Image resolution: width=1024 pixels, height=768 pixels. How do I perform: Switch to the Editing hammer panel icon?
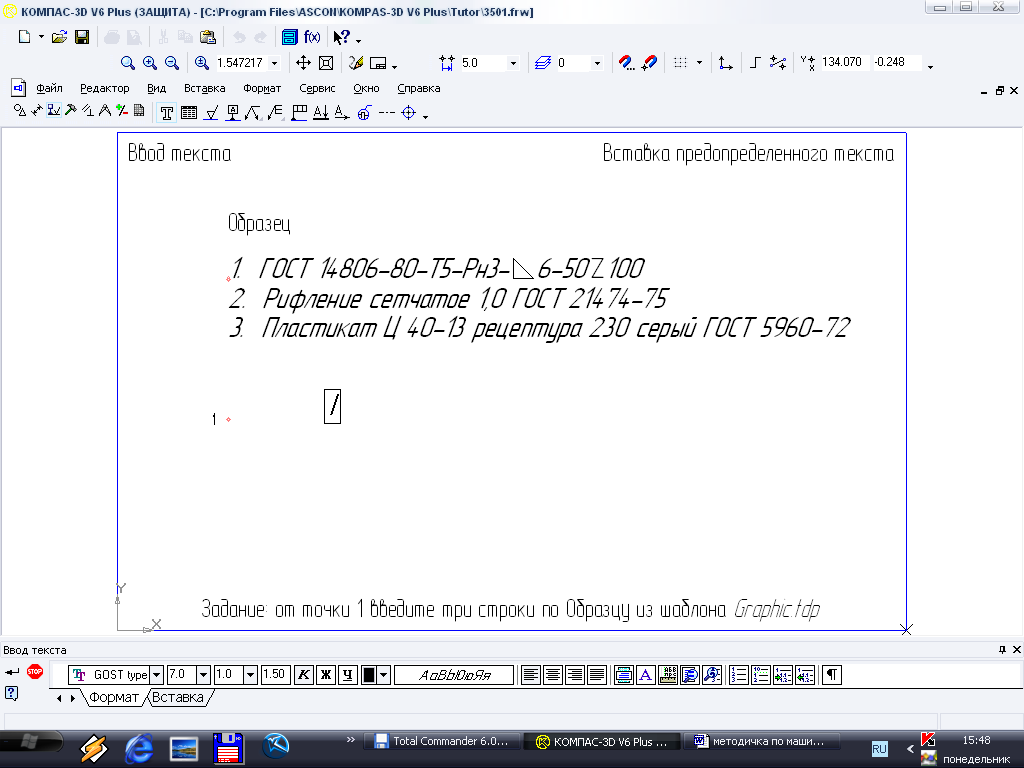coord(71,110)
